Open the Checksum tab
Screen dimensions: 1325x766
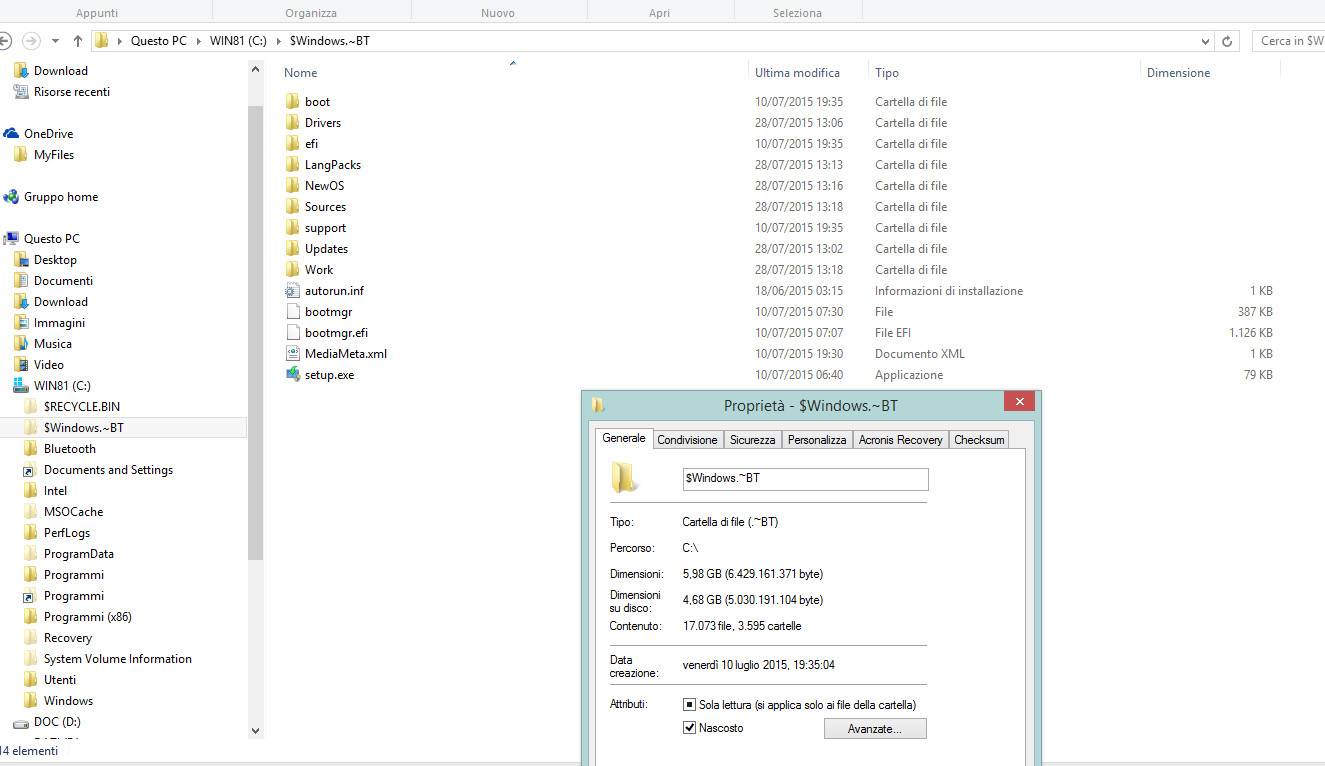[978, 440]
